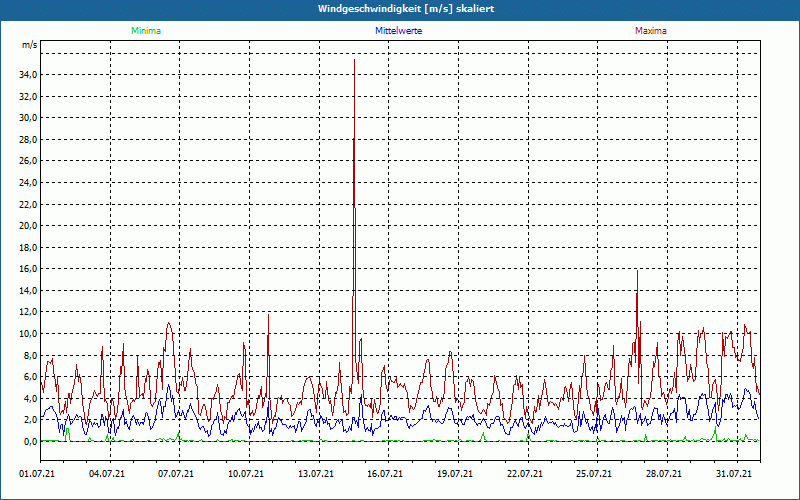Click the 10.07.21 date label

click(x=246, y=474)
